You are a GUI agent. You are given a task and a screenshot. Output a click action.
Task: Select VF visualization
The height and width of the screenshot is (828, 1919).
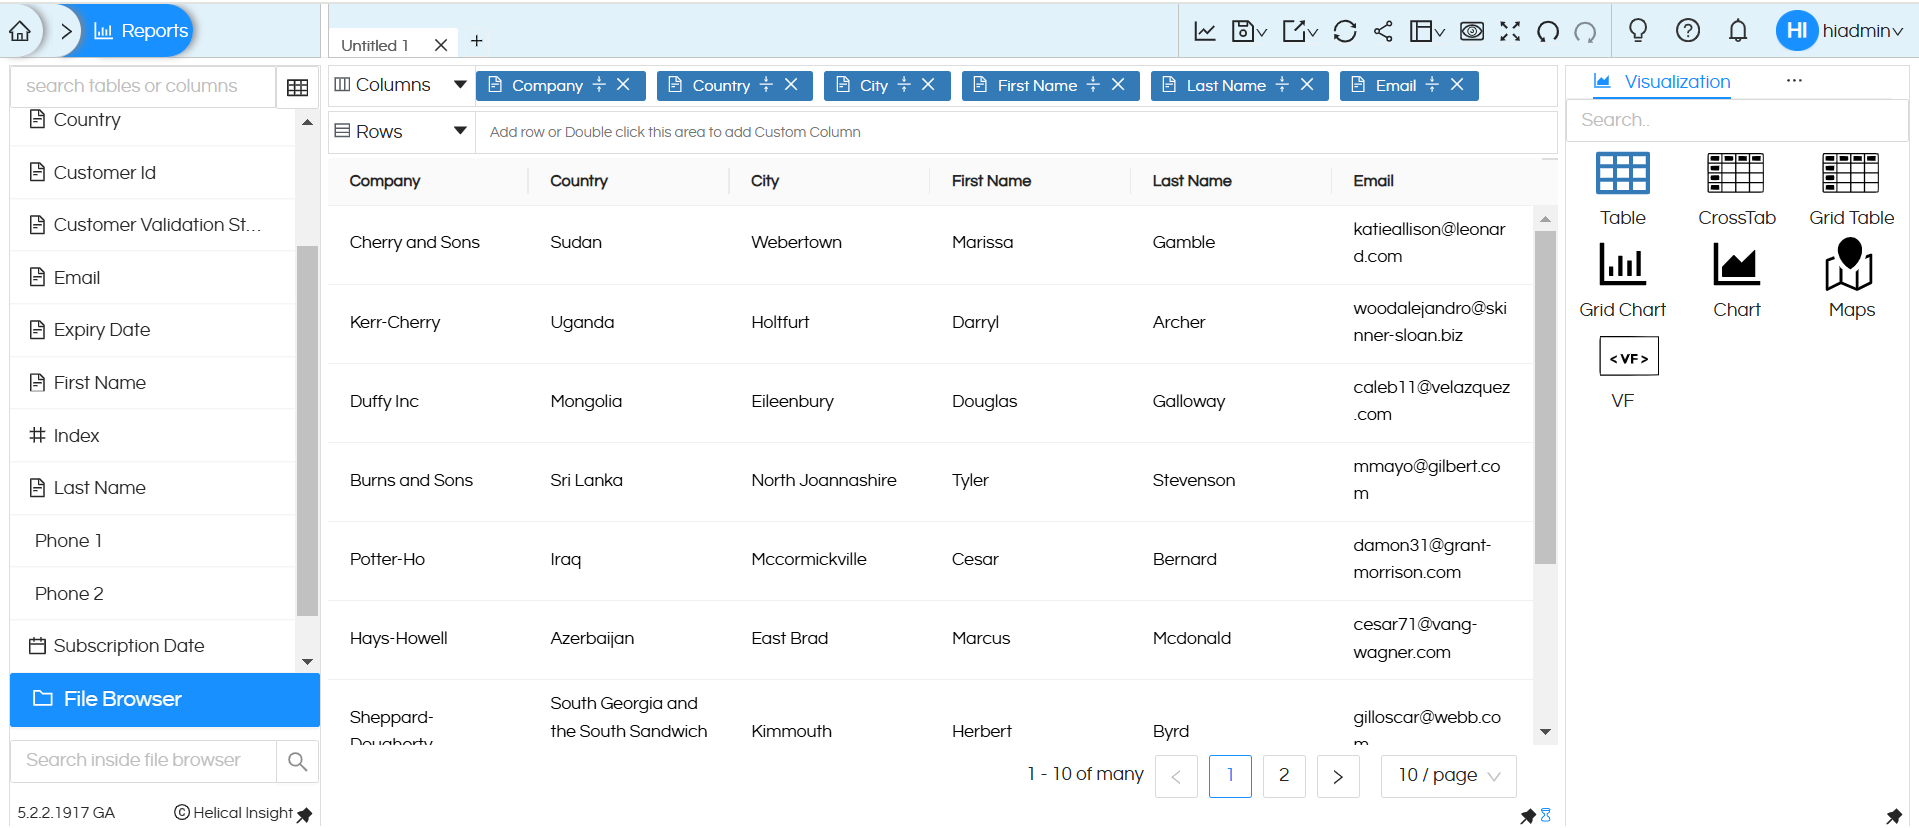tap(1628, 374)
